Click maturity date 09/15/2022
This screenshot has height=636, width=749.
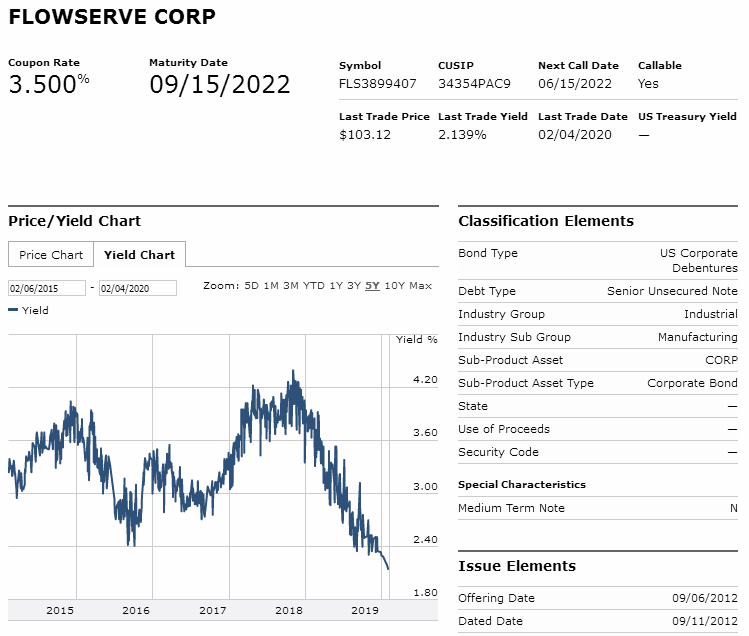(220, 85)
